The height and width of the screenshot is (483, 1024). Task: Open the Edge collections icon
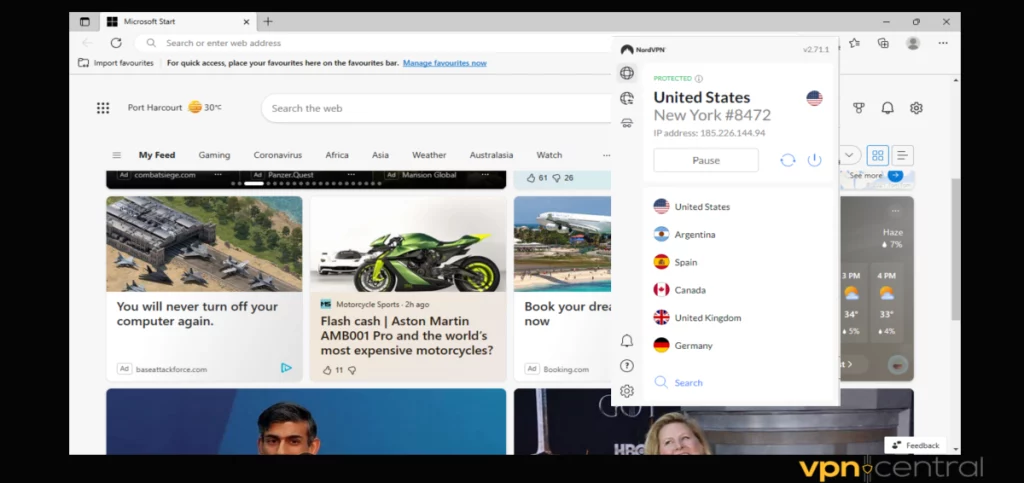pos(883,43)
